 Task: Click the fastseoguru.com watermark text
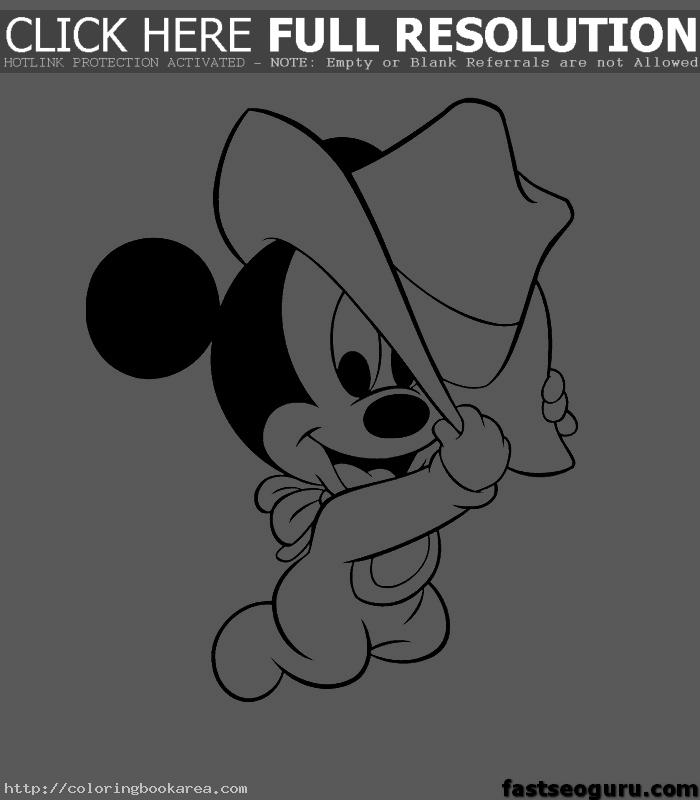pyautogui.click(x=600, y=789)
